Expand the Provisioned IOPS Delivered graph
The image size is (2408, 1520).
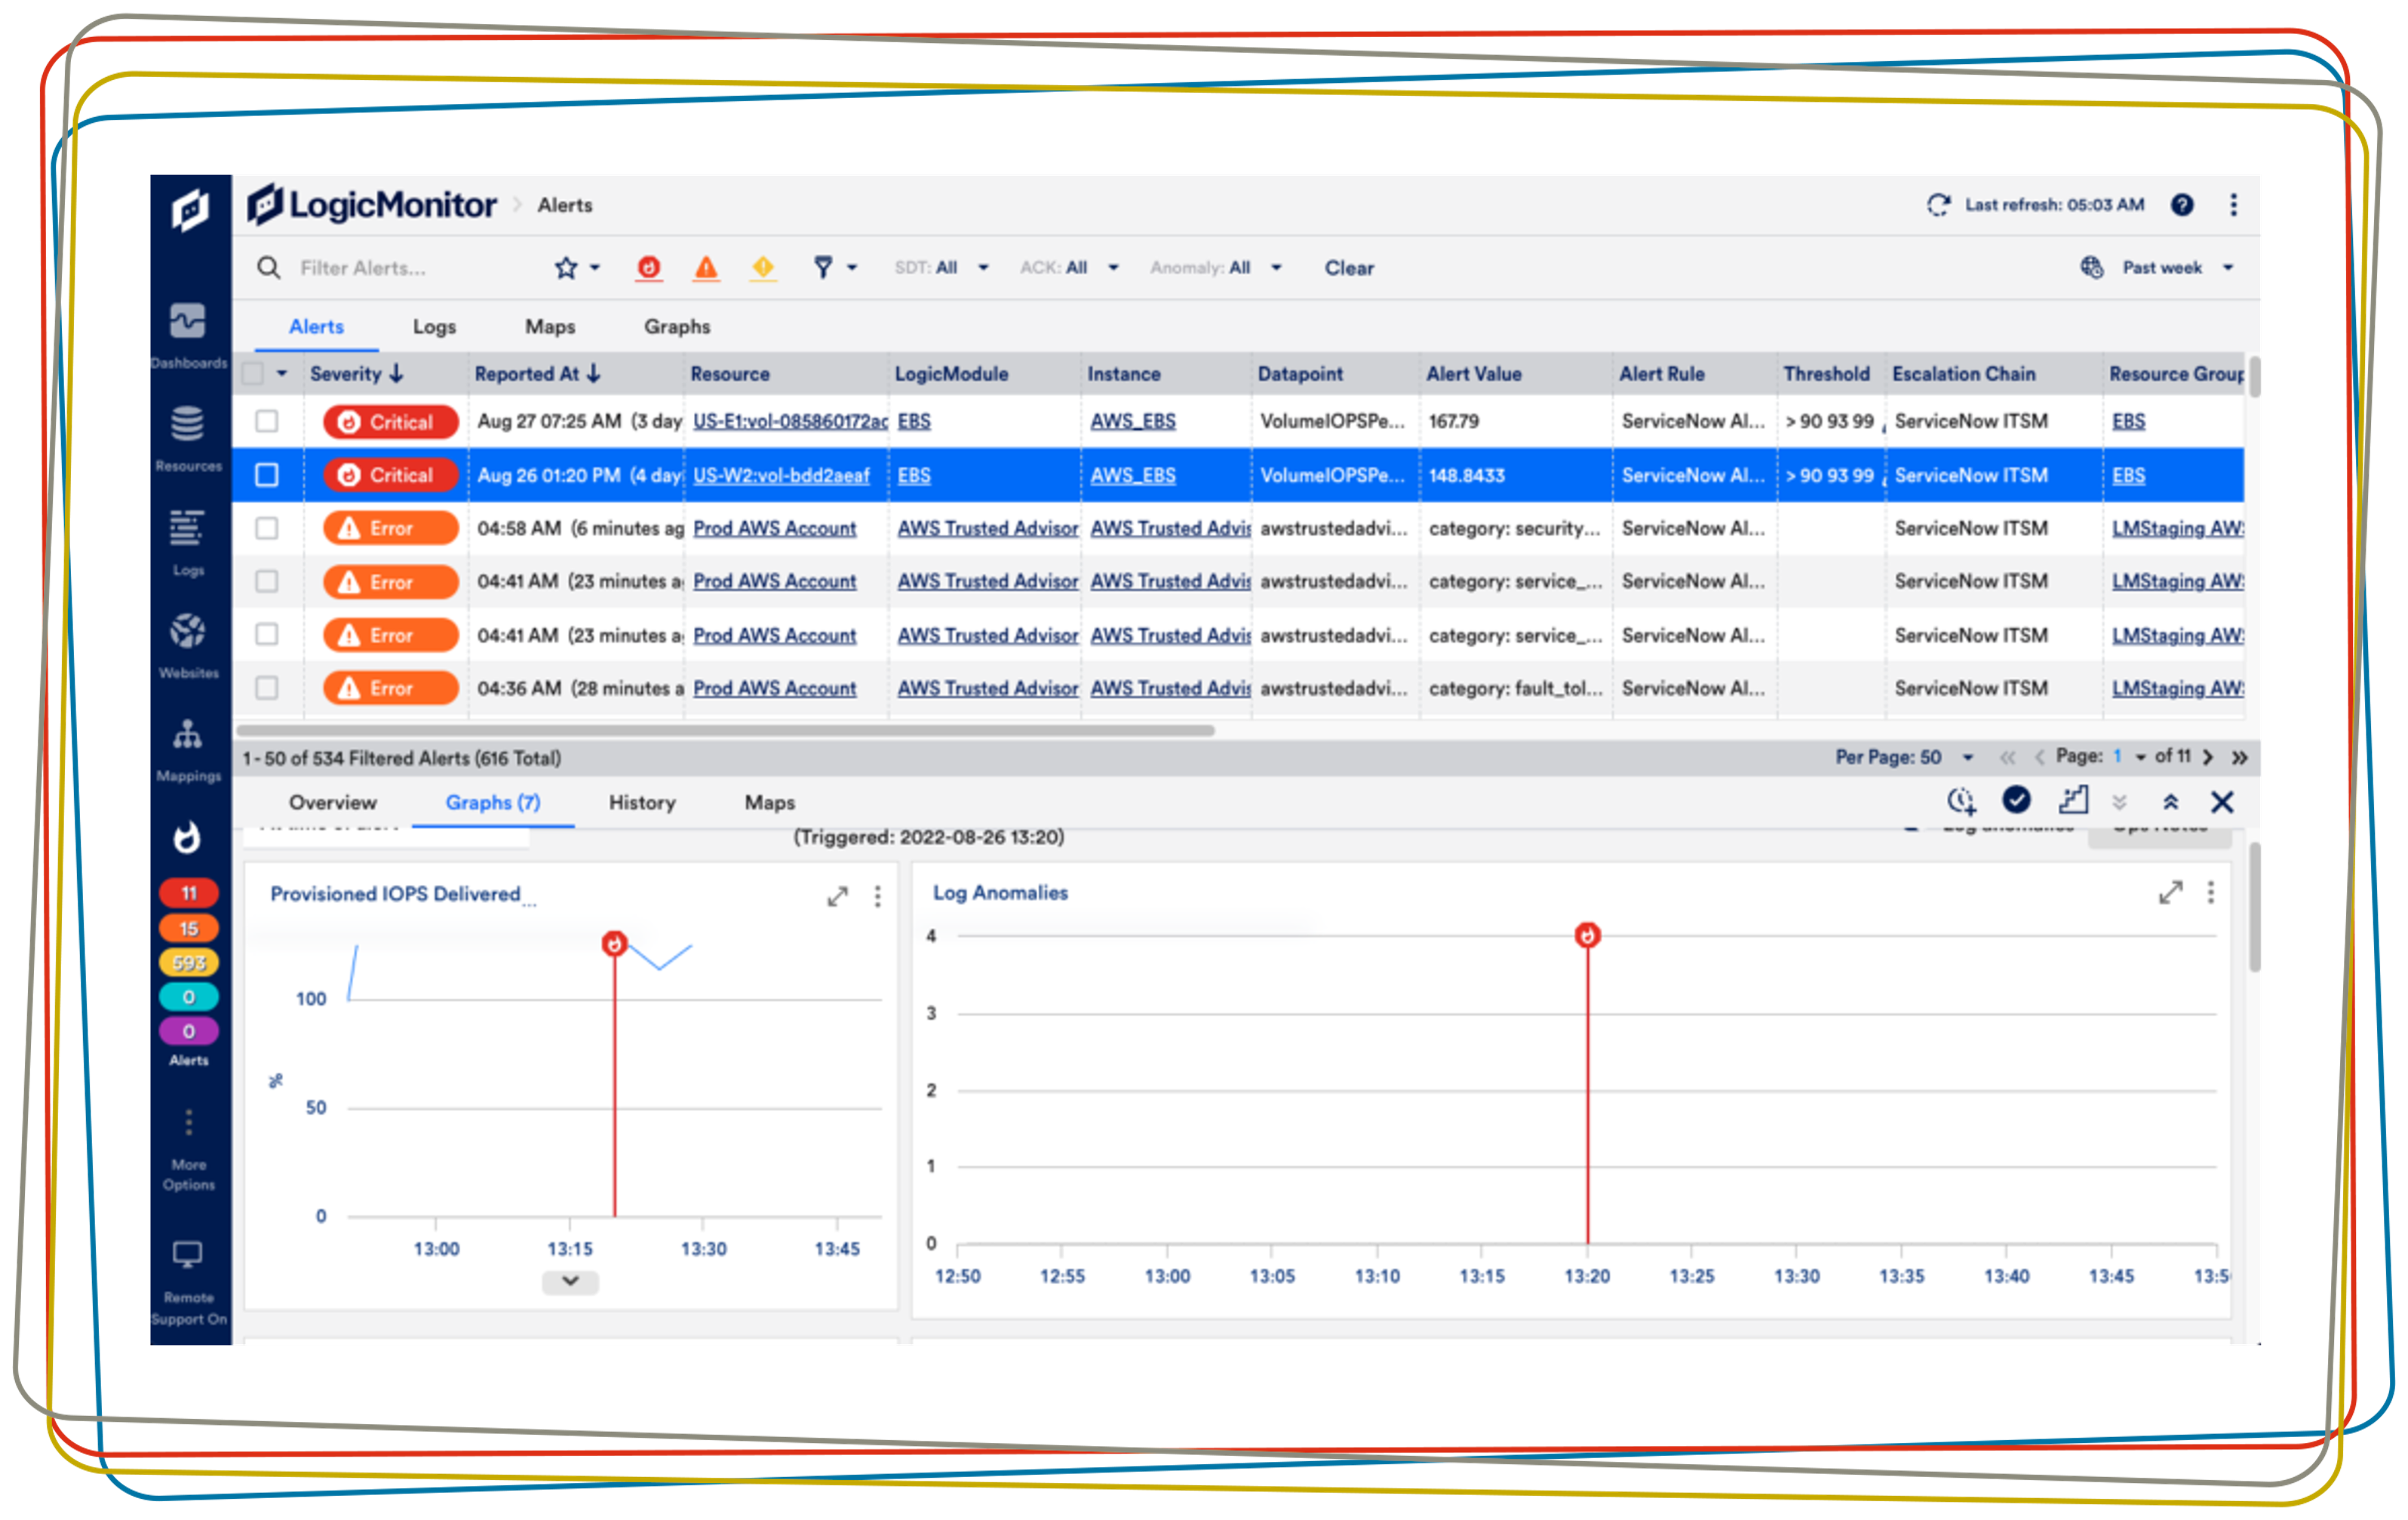pyautogui.click(x=838, y=897)
